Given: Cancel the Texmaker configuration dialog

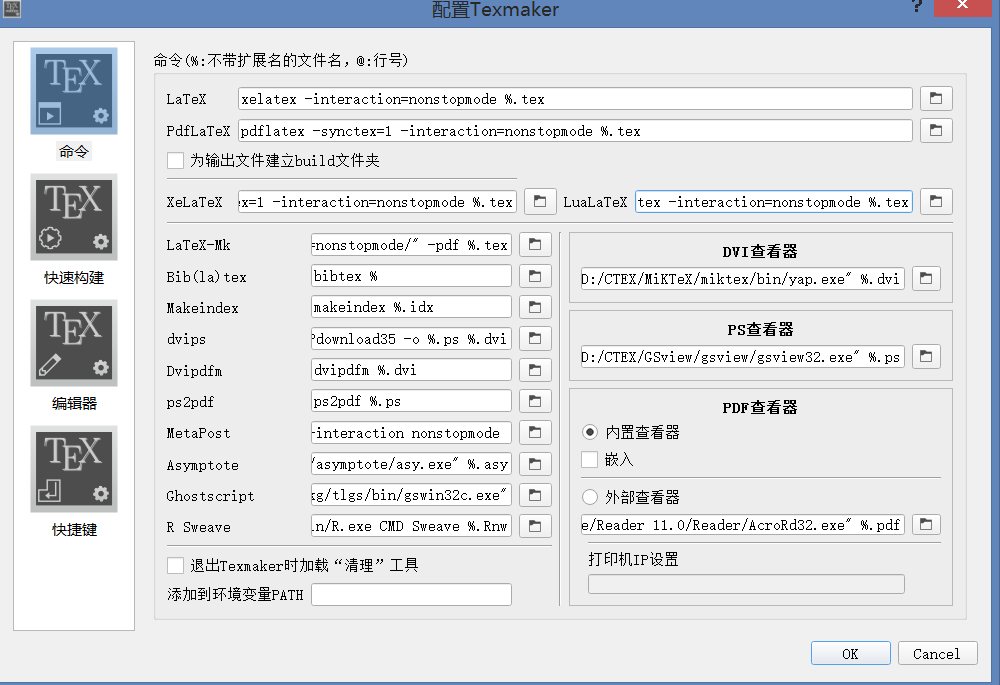Looking at the screenshot, I should tap(937, 654).
